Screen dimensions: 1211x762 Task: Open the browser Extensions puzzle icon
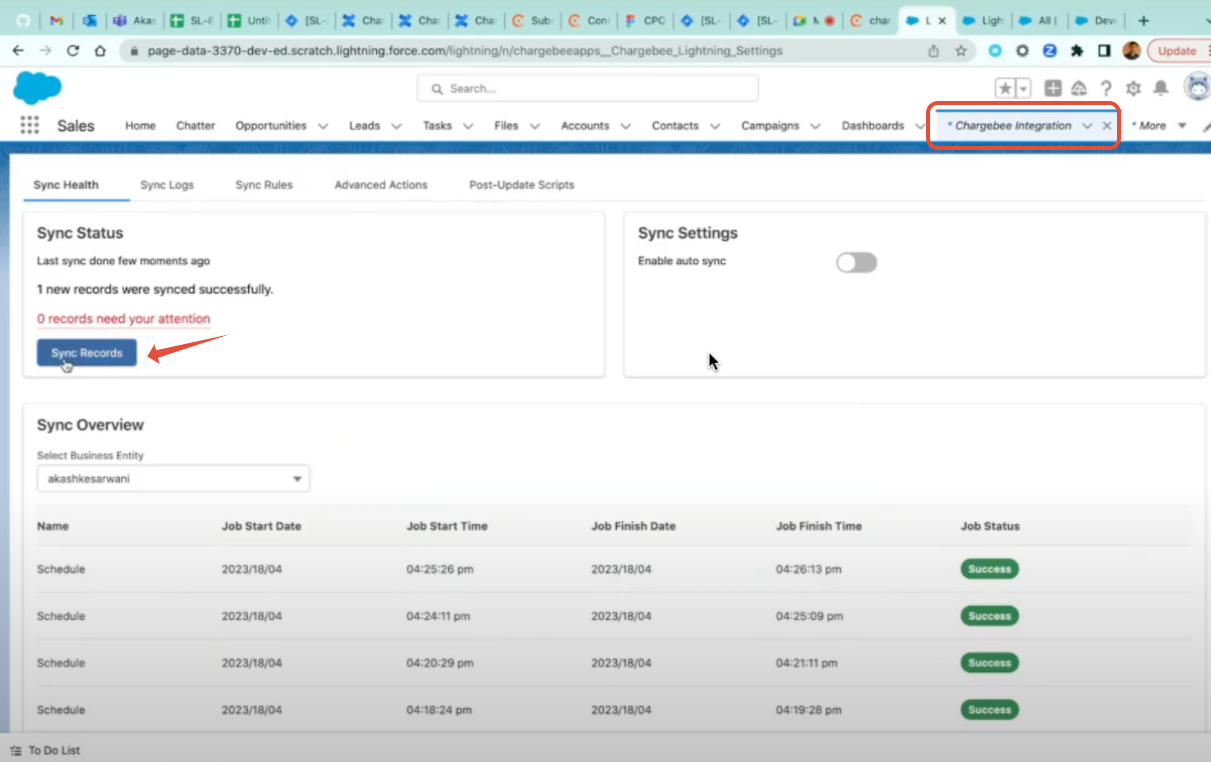(1077, 50)
